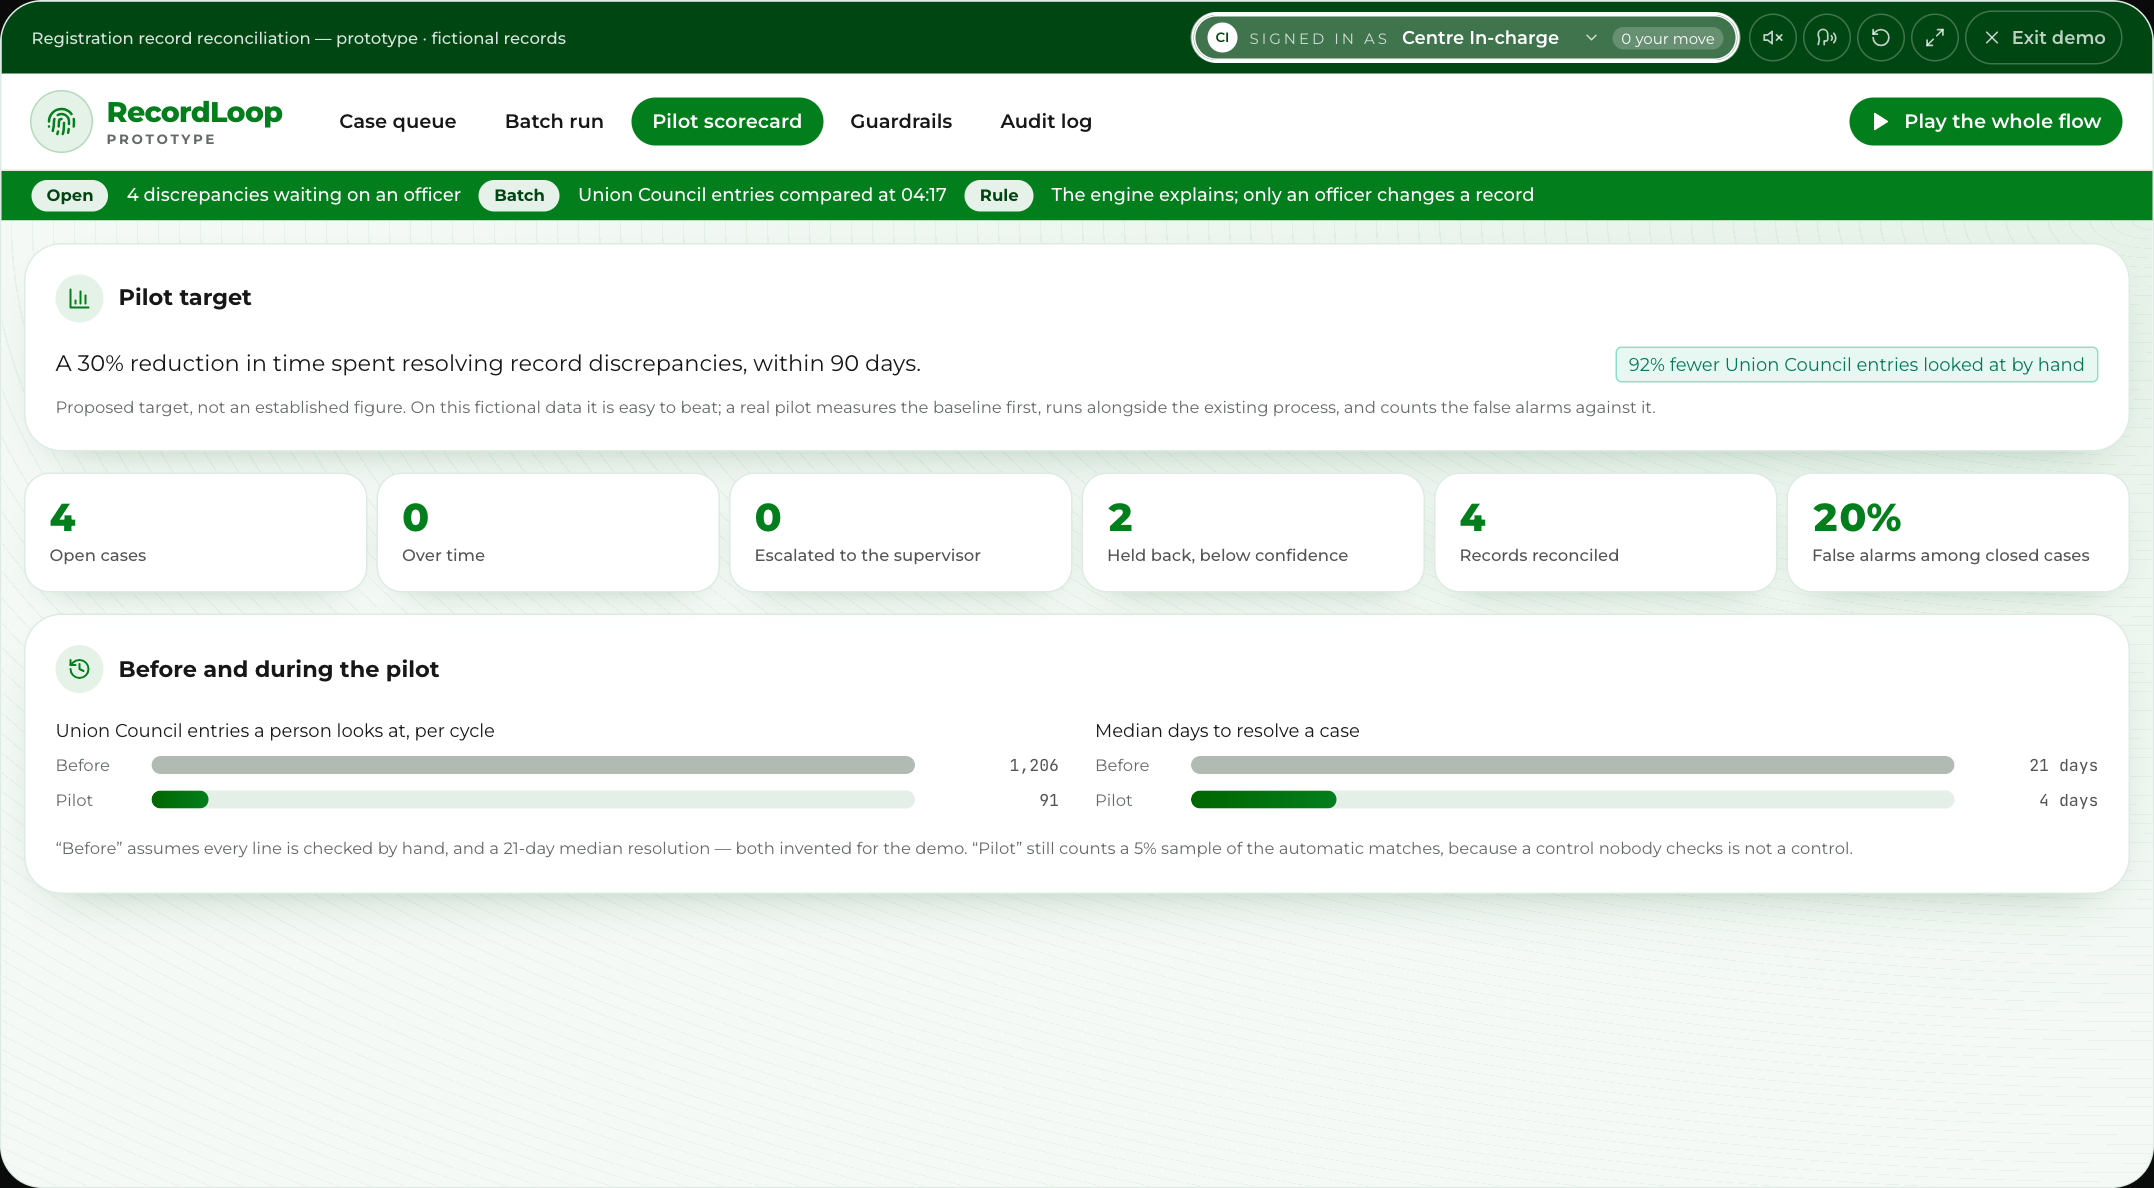
Task: Click the RecordLoop fingerprint logo icon
Action: 62,122
